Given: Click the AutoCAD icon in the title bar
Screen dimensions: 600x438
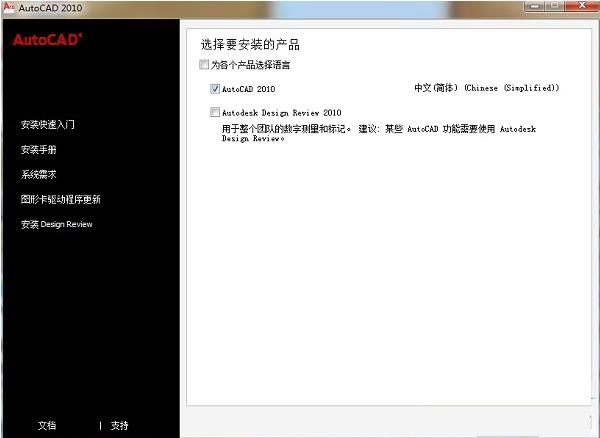Looking at the screenshot, I should pos(8,7).
